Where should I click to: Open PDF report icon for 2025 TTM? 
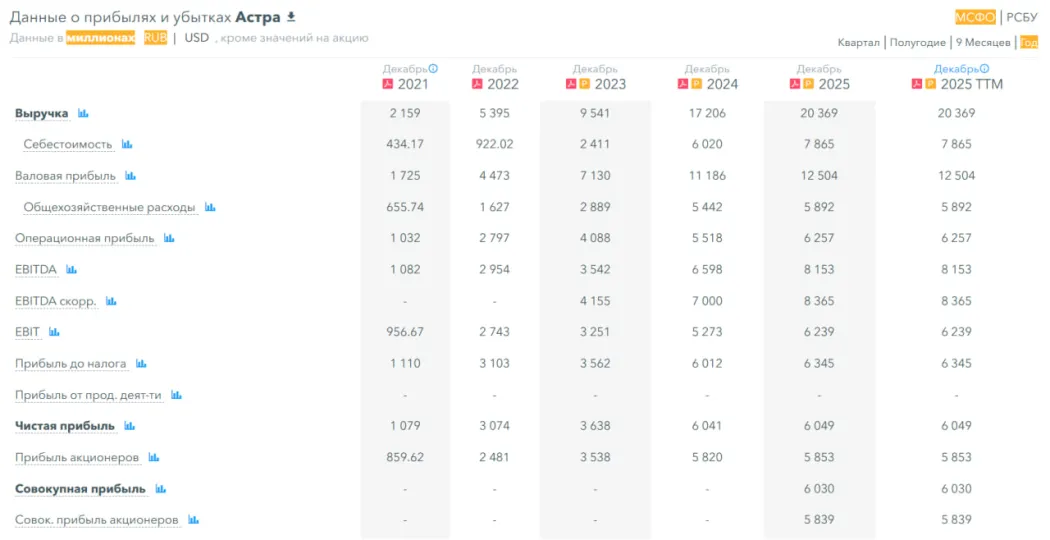point(917,84)
